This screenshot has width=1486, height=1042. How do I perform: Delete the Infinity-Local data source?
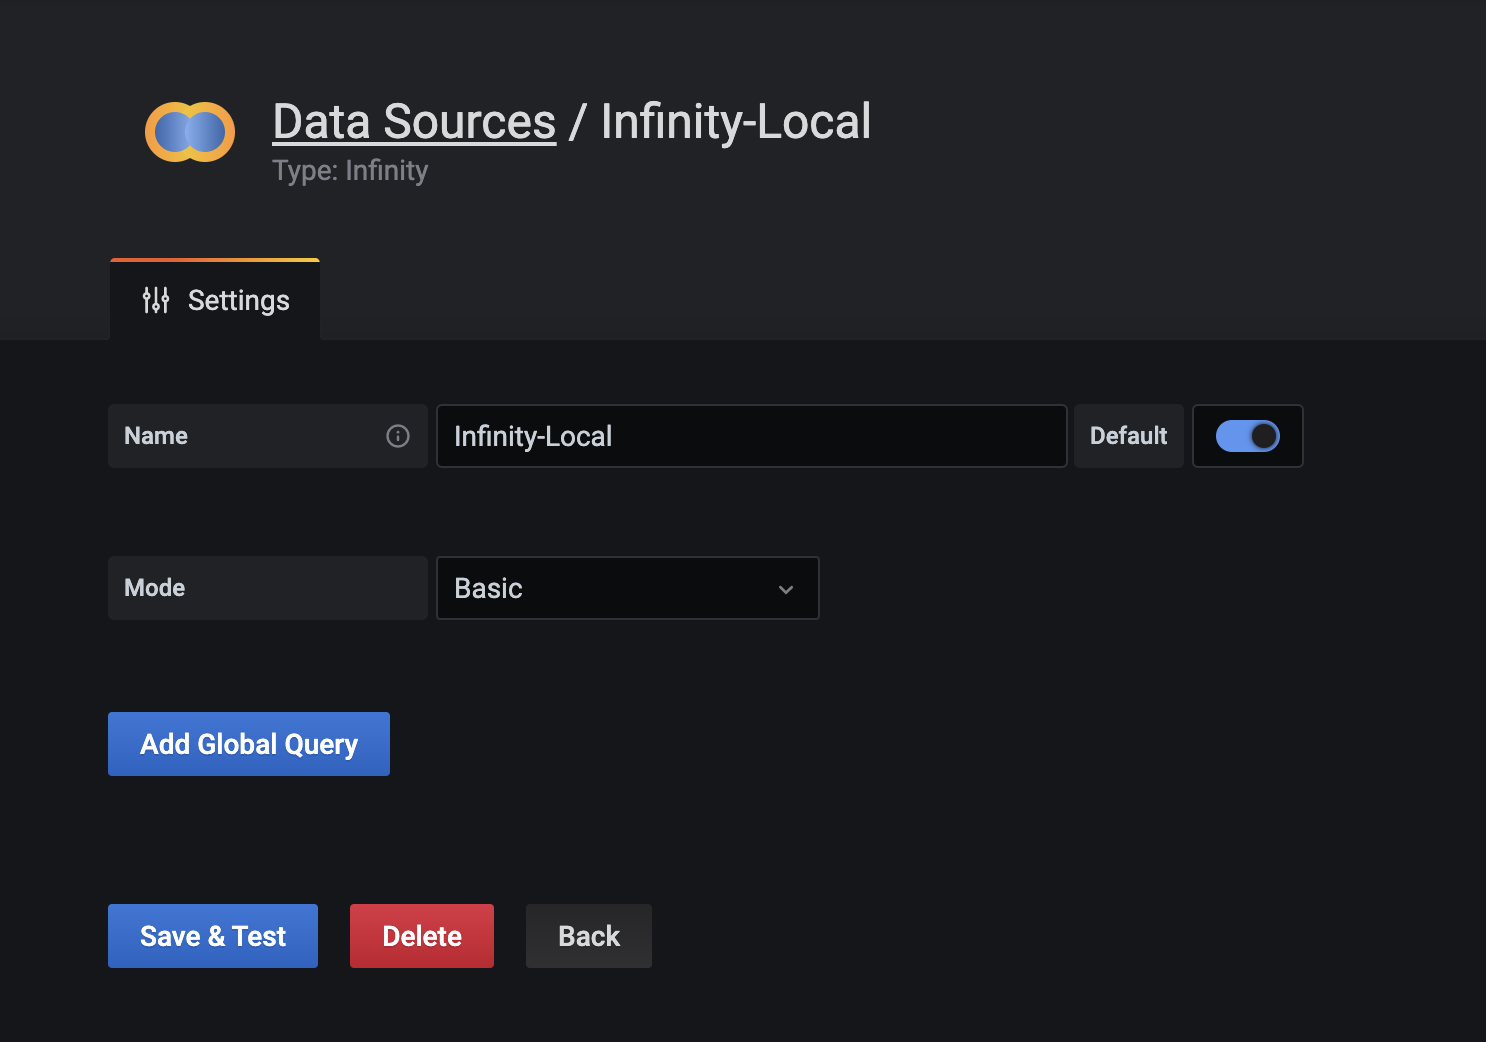pyautogui.click(x=421, y=935)
